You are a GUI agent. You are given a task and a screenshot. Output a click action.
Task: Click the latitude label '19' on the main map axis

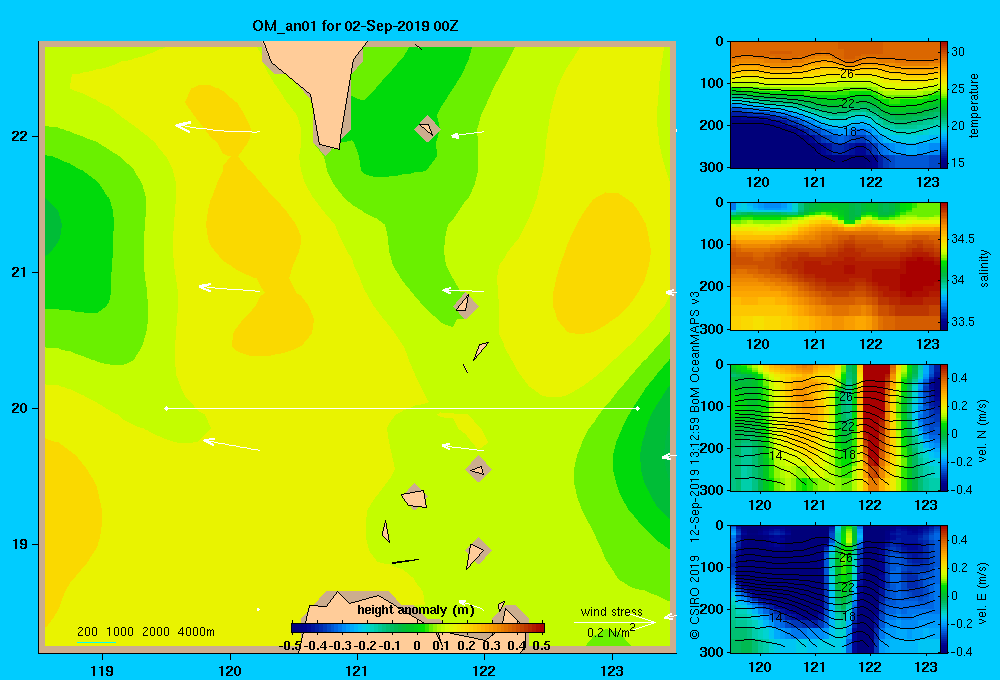point(19,544)
